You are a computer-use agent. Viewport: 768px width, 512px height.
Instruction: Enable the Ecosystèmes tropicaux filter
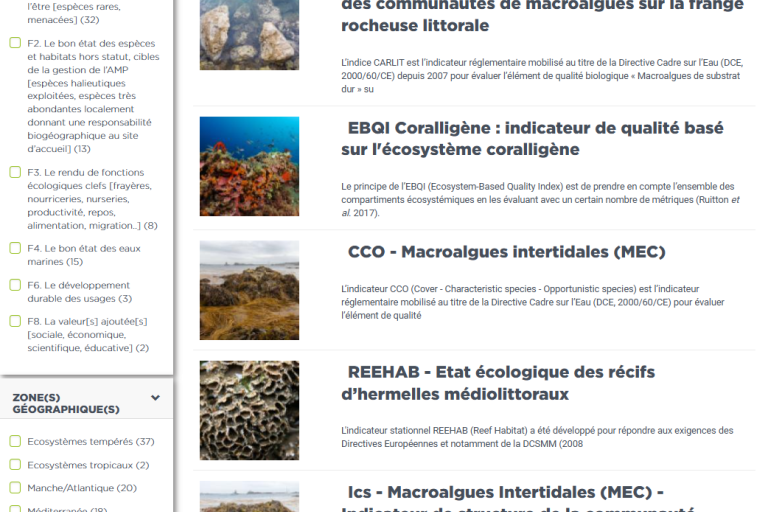(15, 464)
